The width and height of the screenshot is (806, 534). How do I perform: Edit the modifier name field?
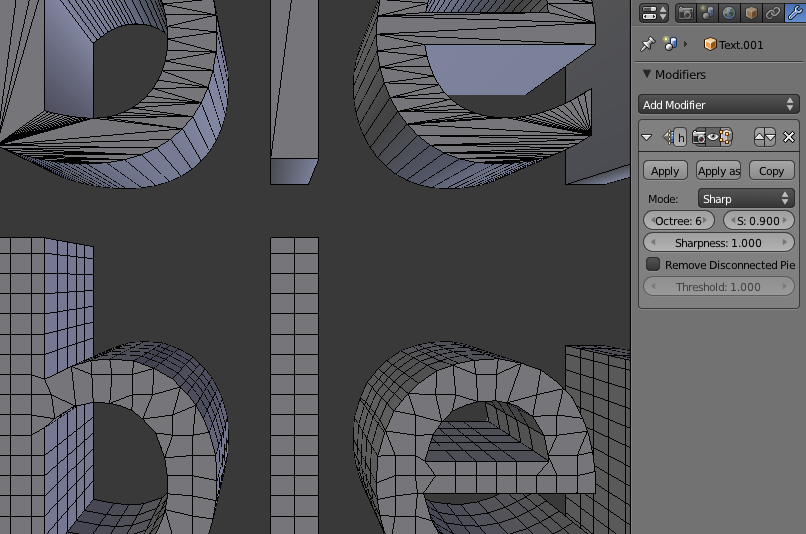tap(681, 137)
